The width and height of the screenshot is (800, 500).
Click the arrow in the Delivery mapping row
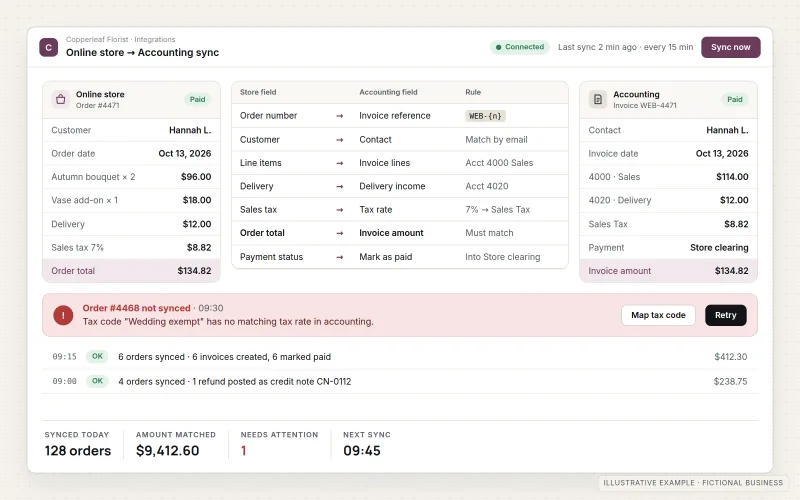pyautogui.click(x=340, y=187)
